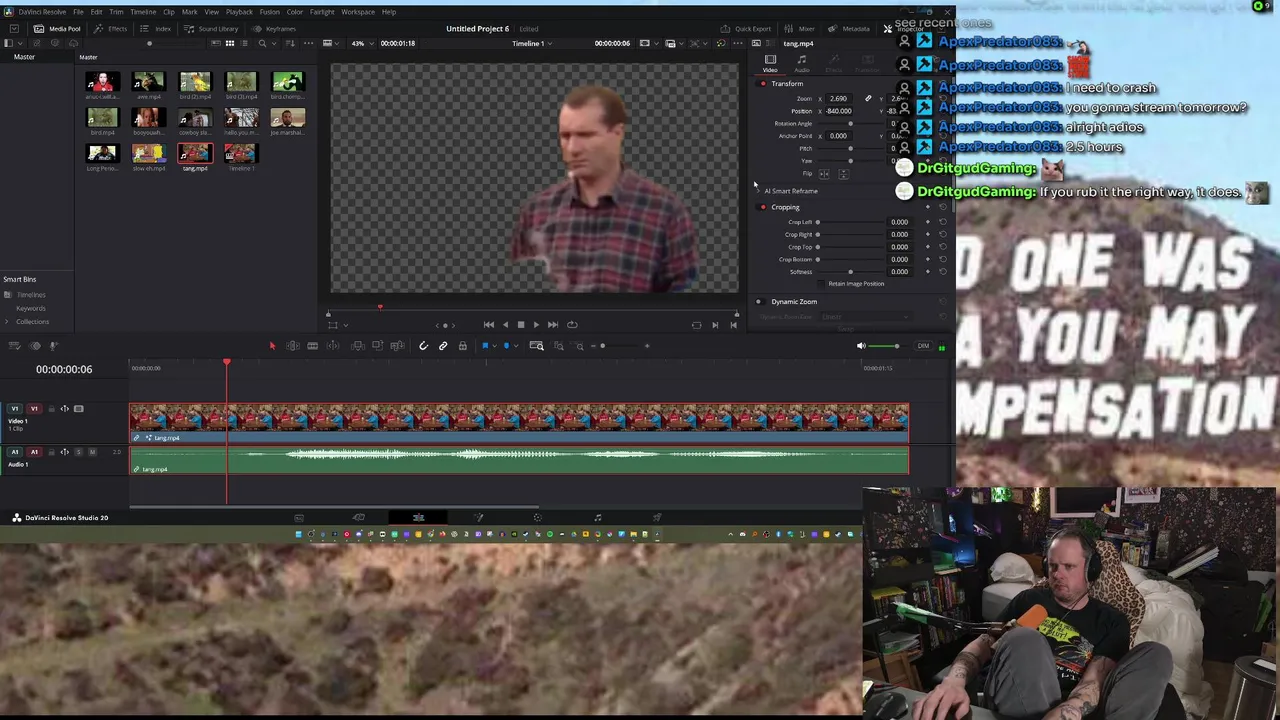Jump to last frame in viewer
Viewport: 1280px width, 720px height.
[x=553, y=325]
